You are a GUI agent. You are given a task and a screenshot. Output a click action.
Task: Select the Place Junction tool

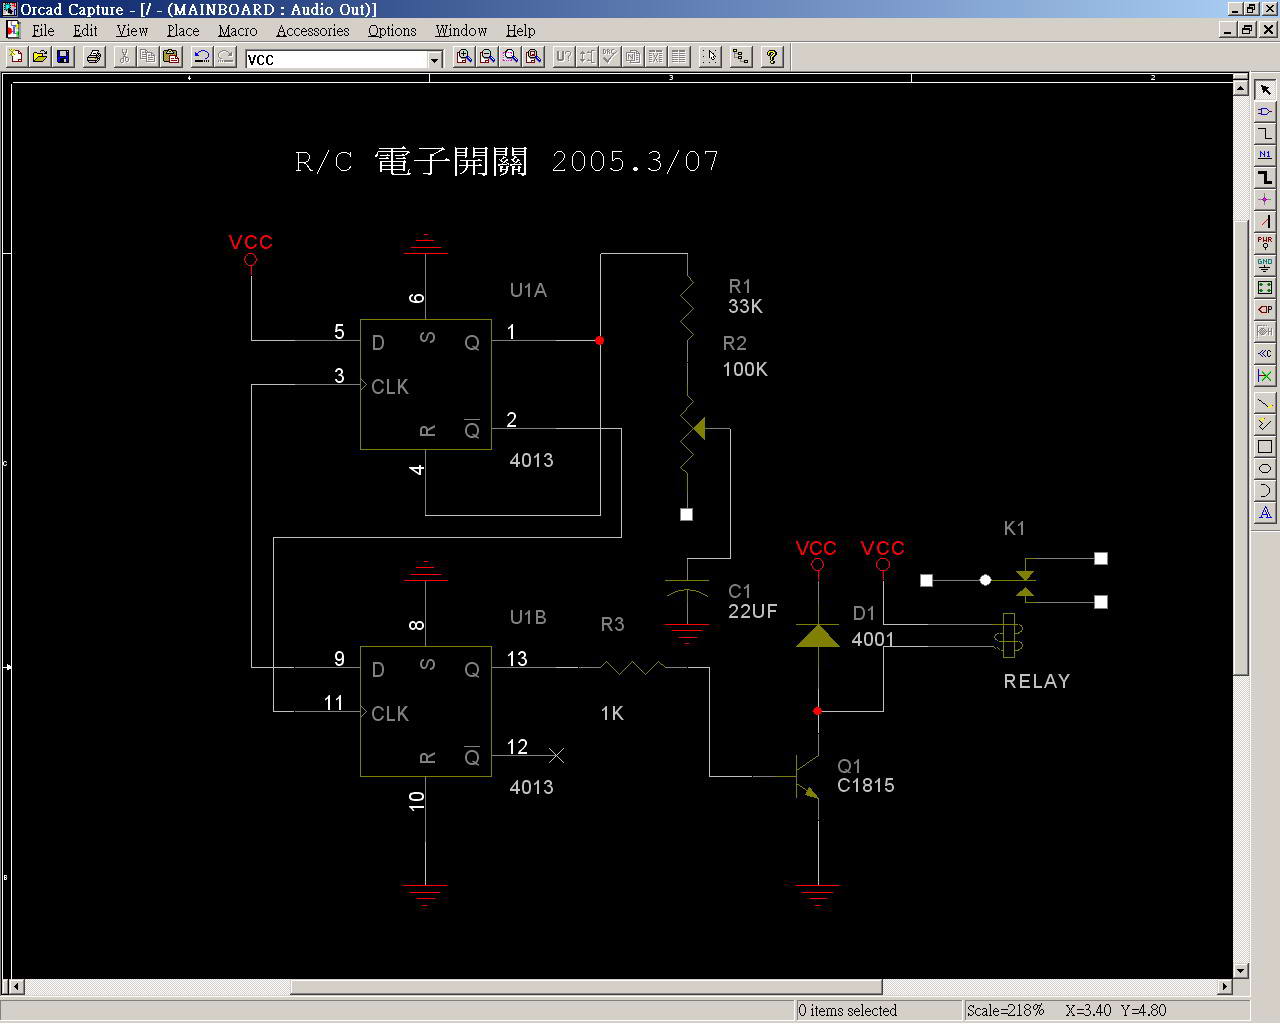pos(1265,200)
